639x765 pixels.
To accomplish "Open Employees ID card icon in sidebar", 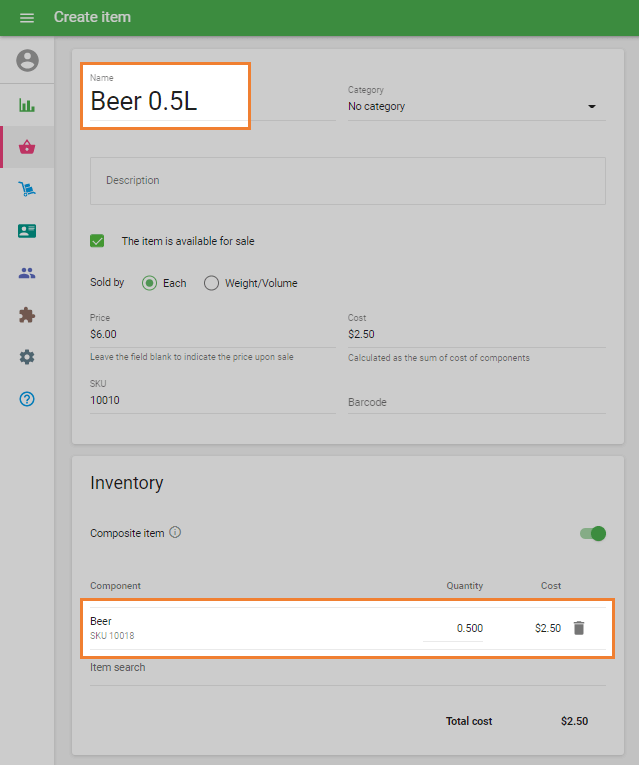I will point(27,231).
